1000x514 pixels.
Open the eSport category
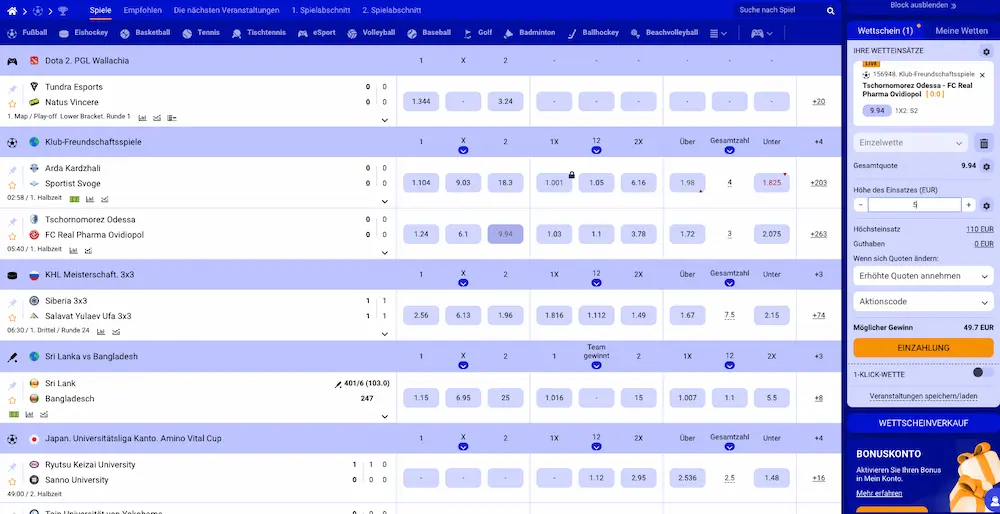click(x=316, y=33)
